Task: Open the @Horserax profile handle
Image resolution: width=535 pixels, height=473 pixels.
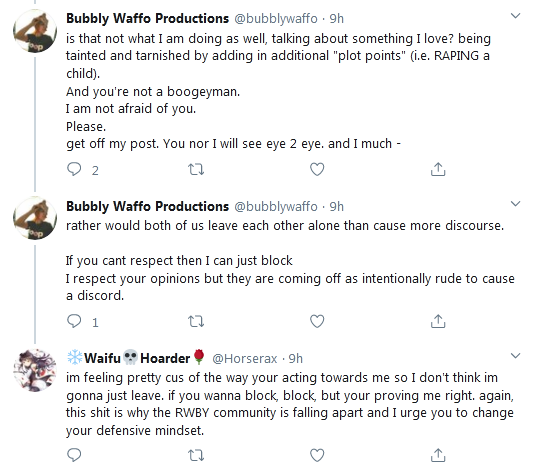Action: [245, 358]
